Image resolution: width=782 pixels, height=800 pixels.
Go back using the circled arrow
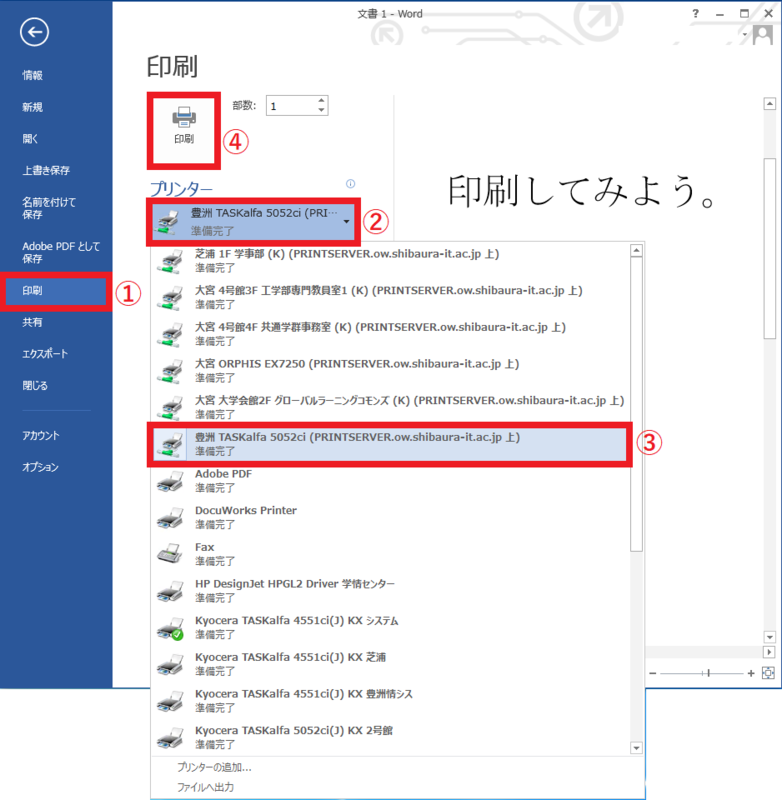(x=34, y=32)
